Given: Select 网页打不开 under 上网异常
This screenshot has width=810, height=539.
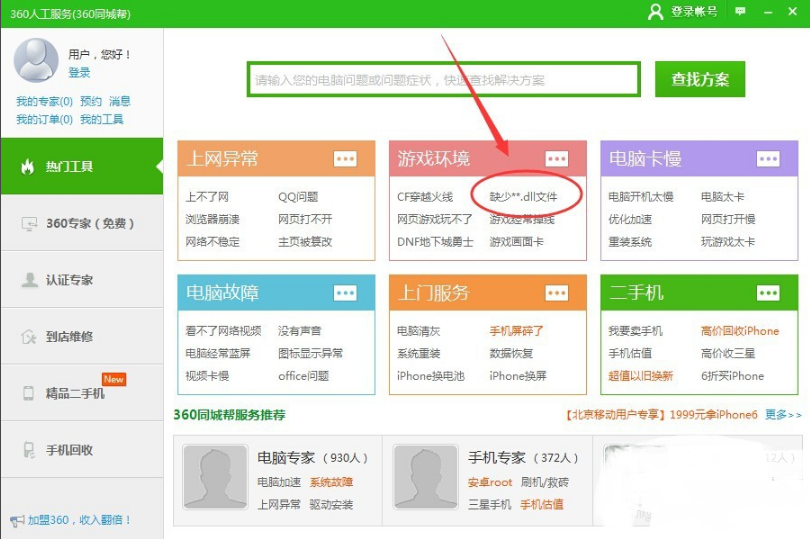Looking at the screenshot, I should coord(305,219).
